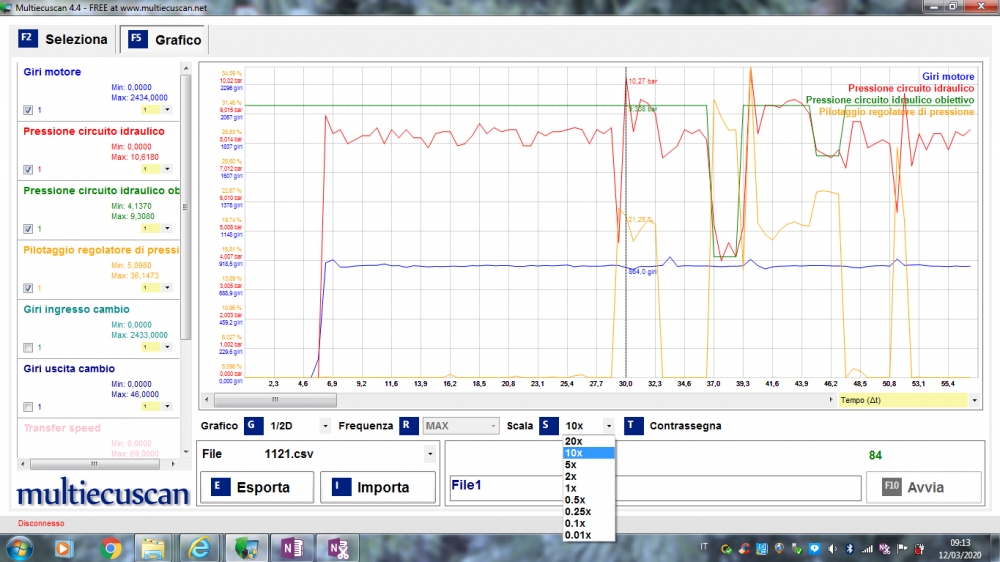Click the Windows Start button
The image size is (1000, 562).
(19, 547)
